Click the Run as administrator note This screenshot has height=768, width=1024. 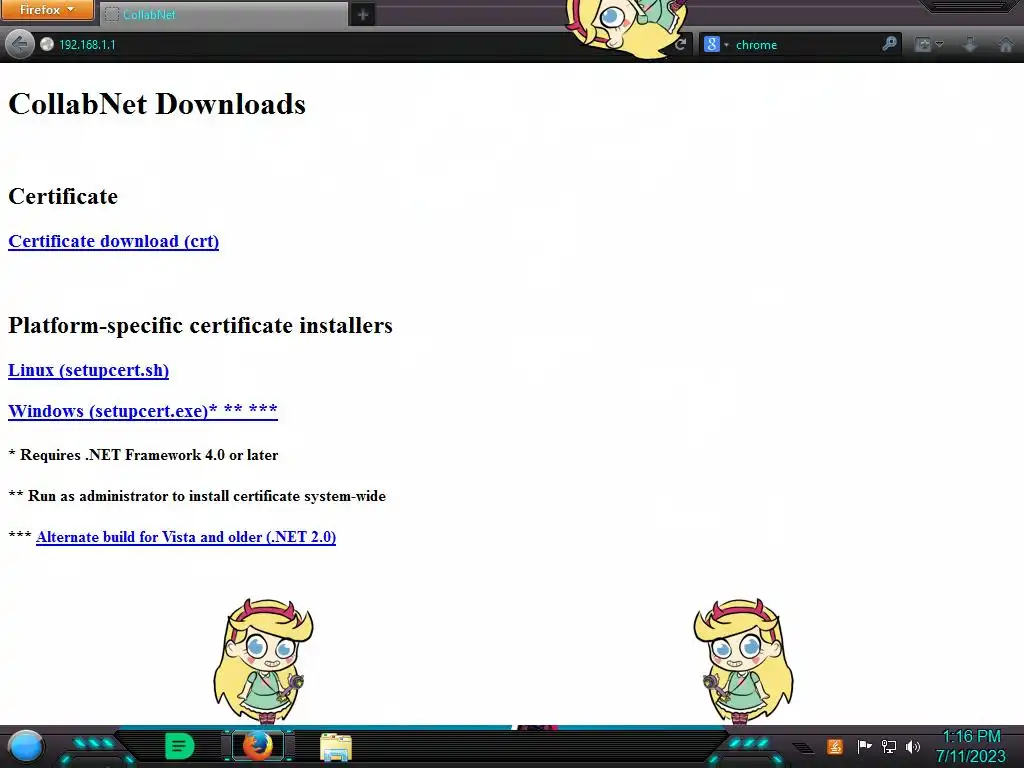click(197, 496)
